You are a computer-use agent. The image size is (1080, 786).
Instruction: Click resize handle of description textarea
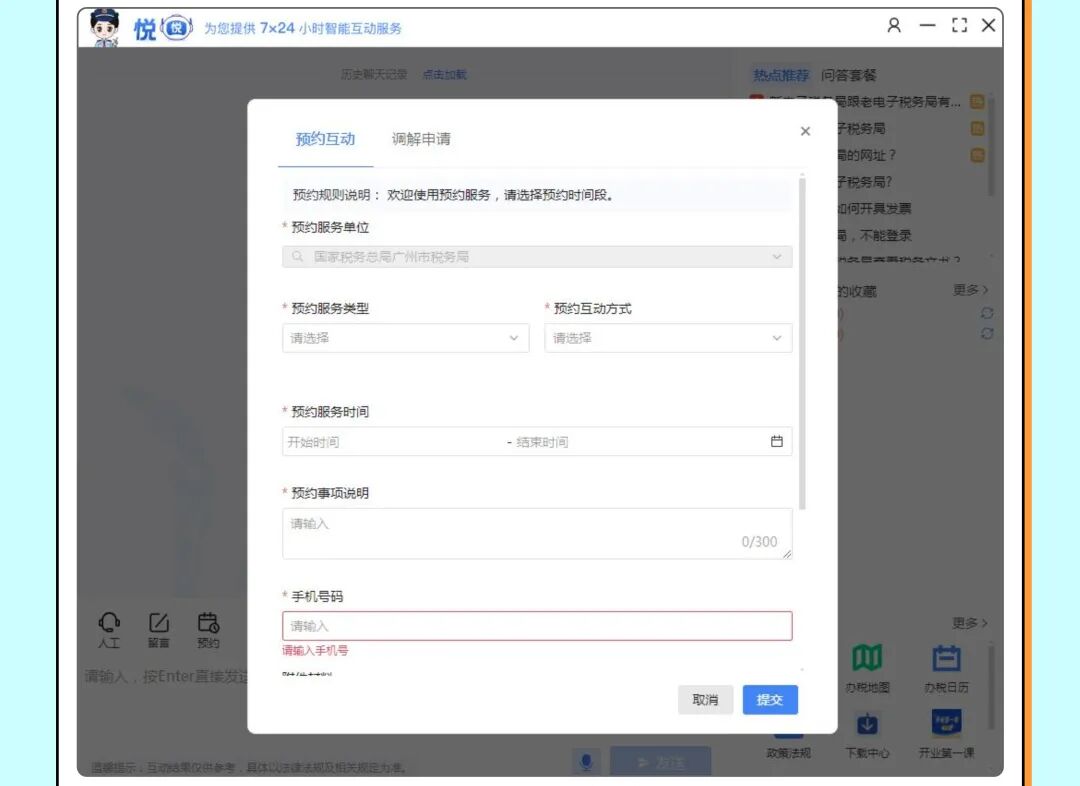click(787, 553)
